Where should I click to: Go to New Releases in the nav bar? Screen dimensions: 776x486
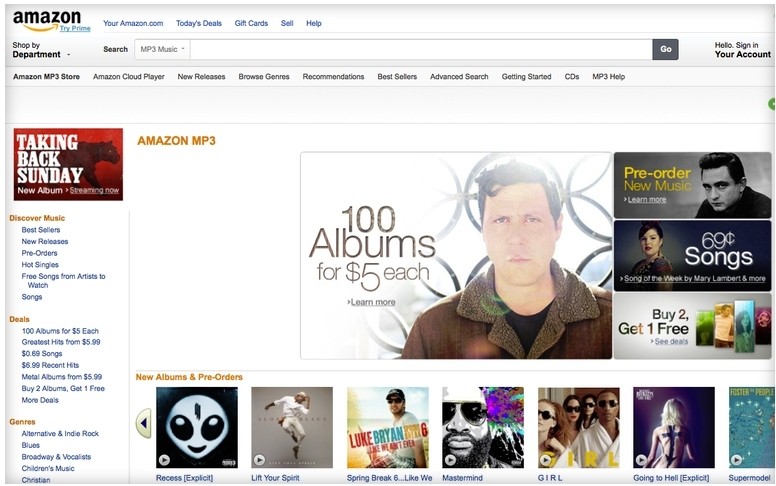point(201,77)
